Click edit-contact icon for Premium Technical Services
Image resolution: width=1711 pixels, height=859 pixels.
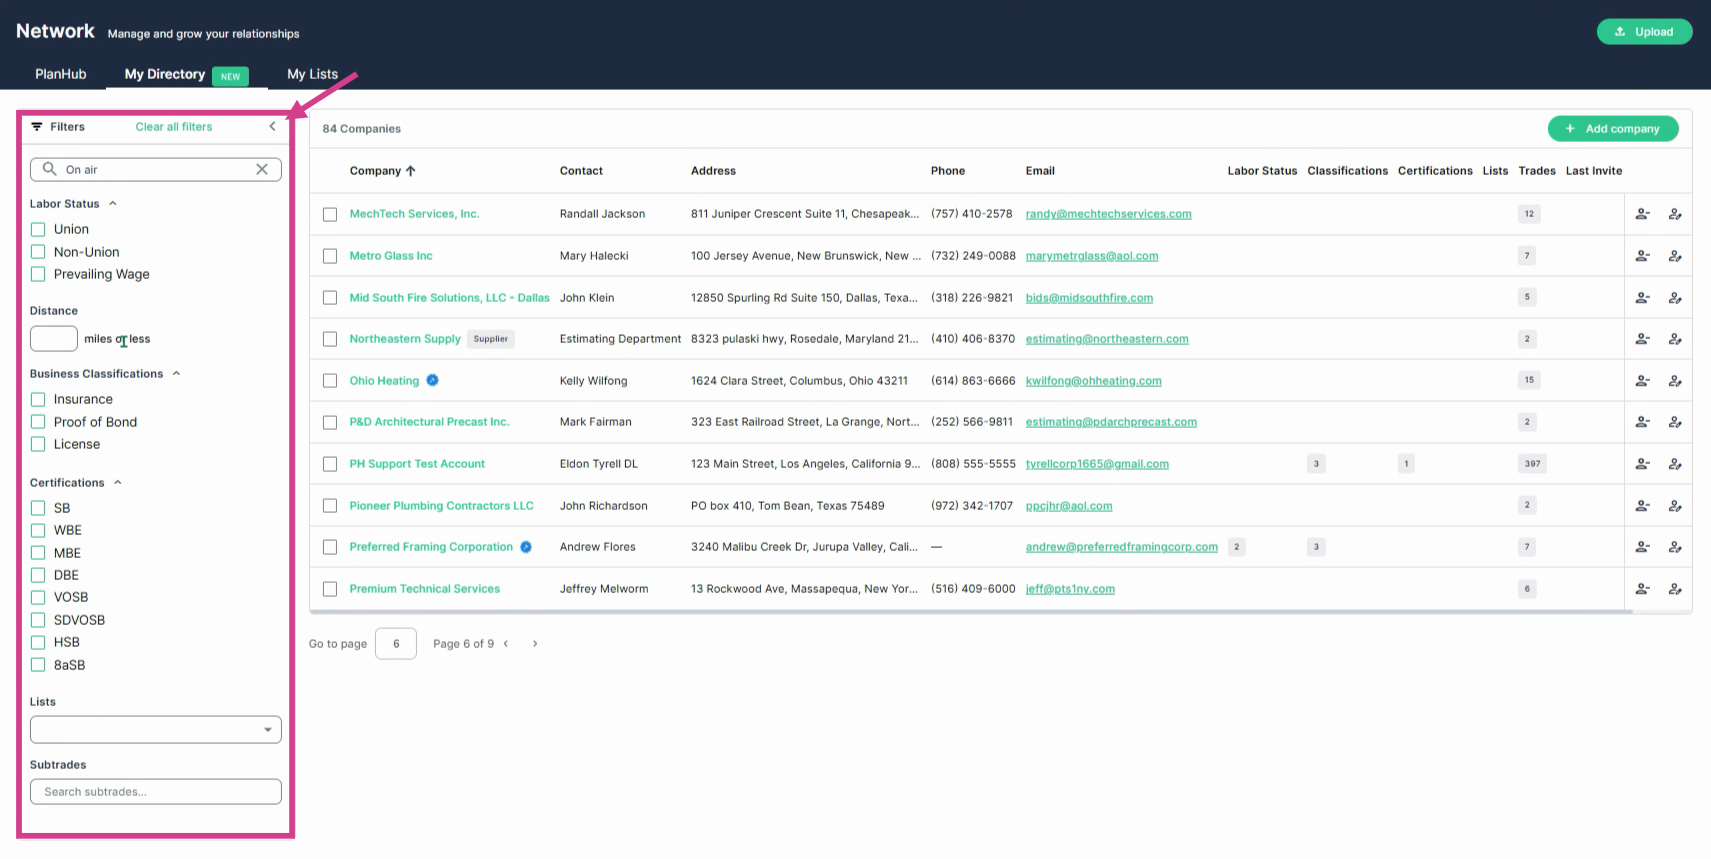tap(1675, 589)
